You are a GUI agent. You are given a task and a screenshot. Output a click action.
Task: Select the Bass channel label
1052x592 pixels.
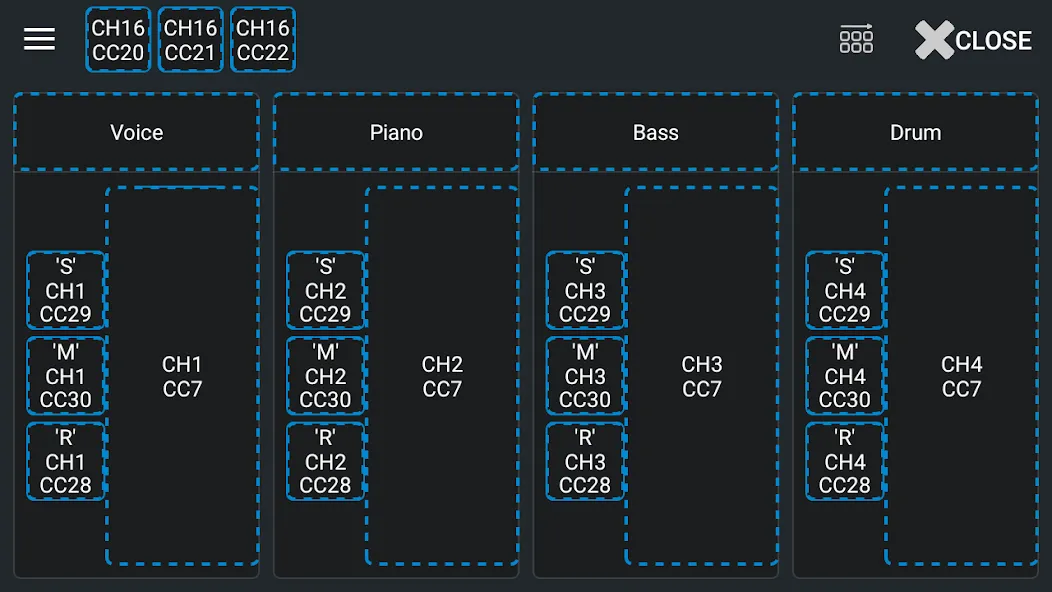[x=656, y=132]
